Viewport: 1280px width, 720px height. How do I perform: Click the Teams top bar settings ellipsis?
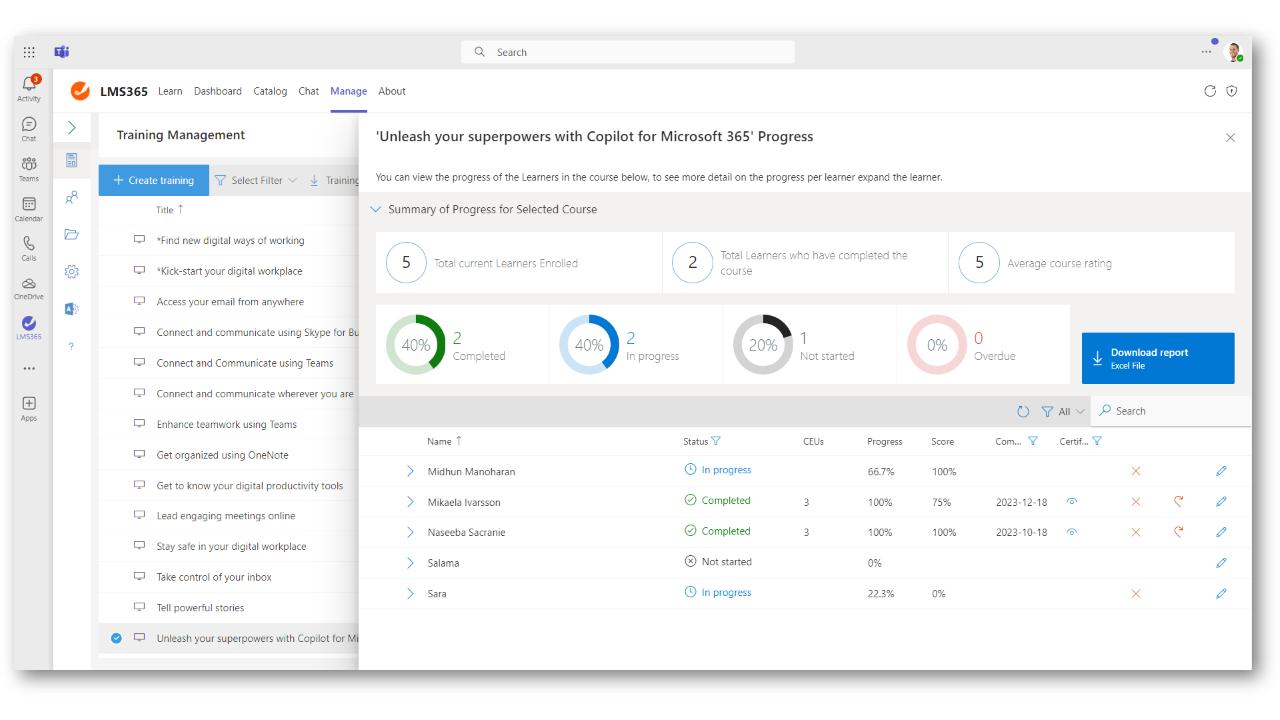[1206, 52]
